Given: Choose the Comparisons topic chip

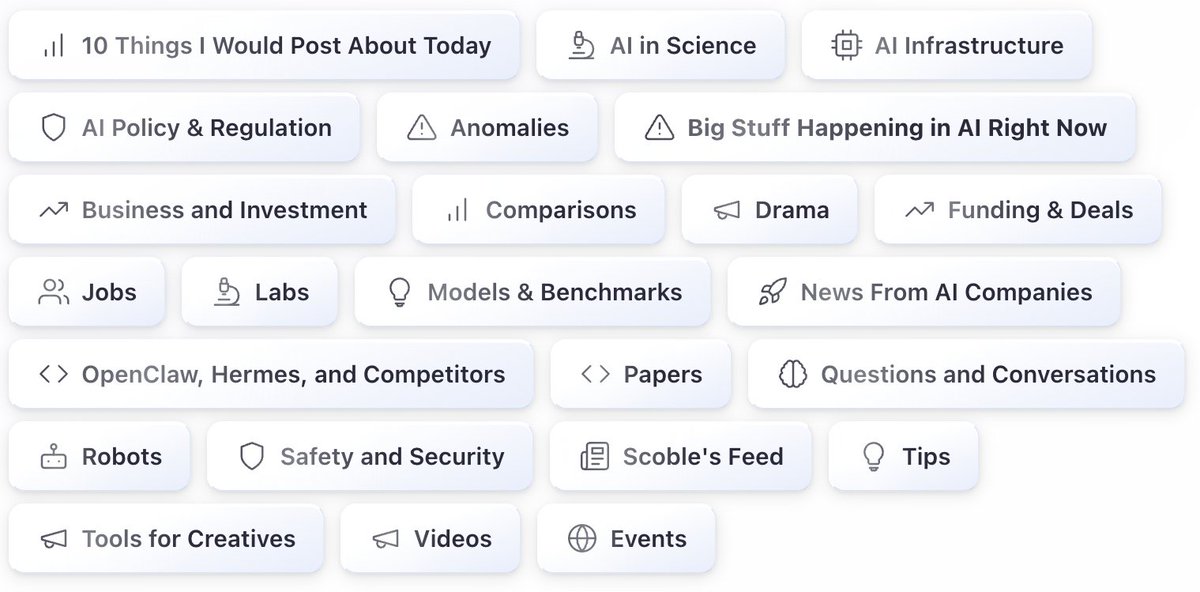Looking at the screenshot, I should [539, 210].
